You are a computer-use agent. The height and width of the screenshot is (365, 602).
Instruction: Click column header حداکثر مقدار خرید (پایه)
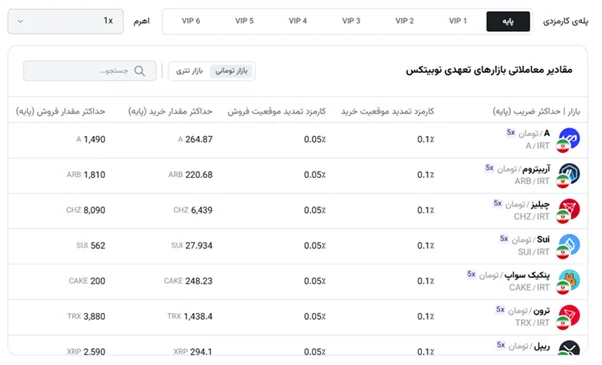click(x=170, y=111)
